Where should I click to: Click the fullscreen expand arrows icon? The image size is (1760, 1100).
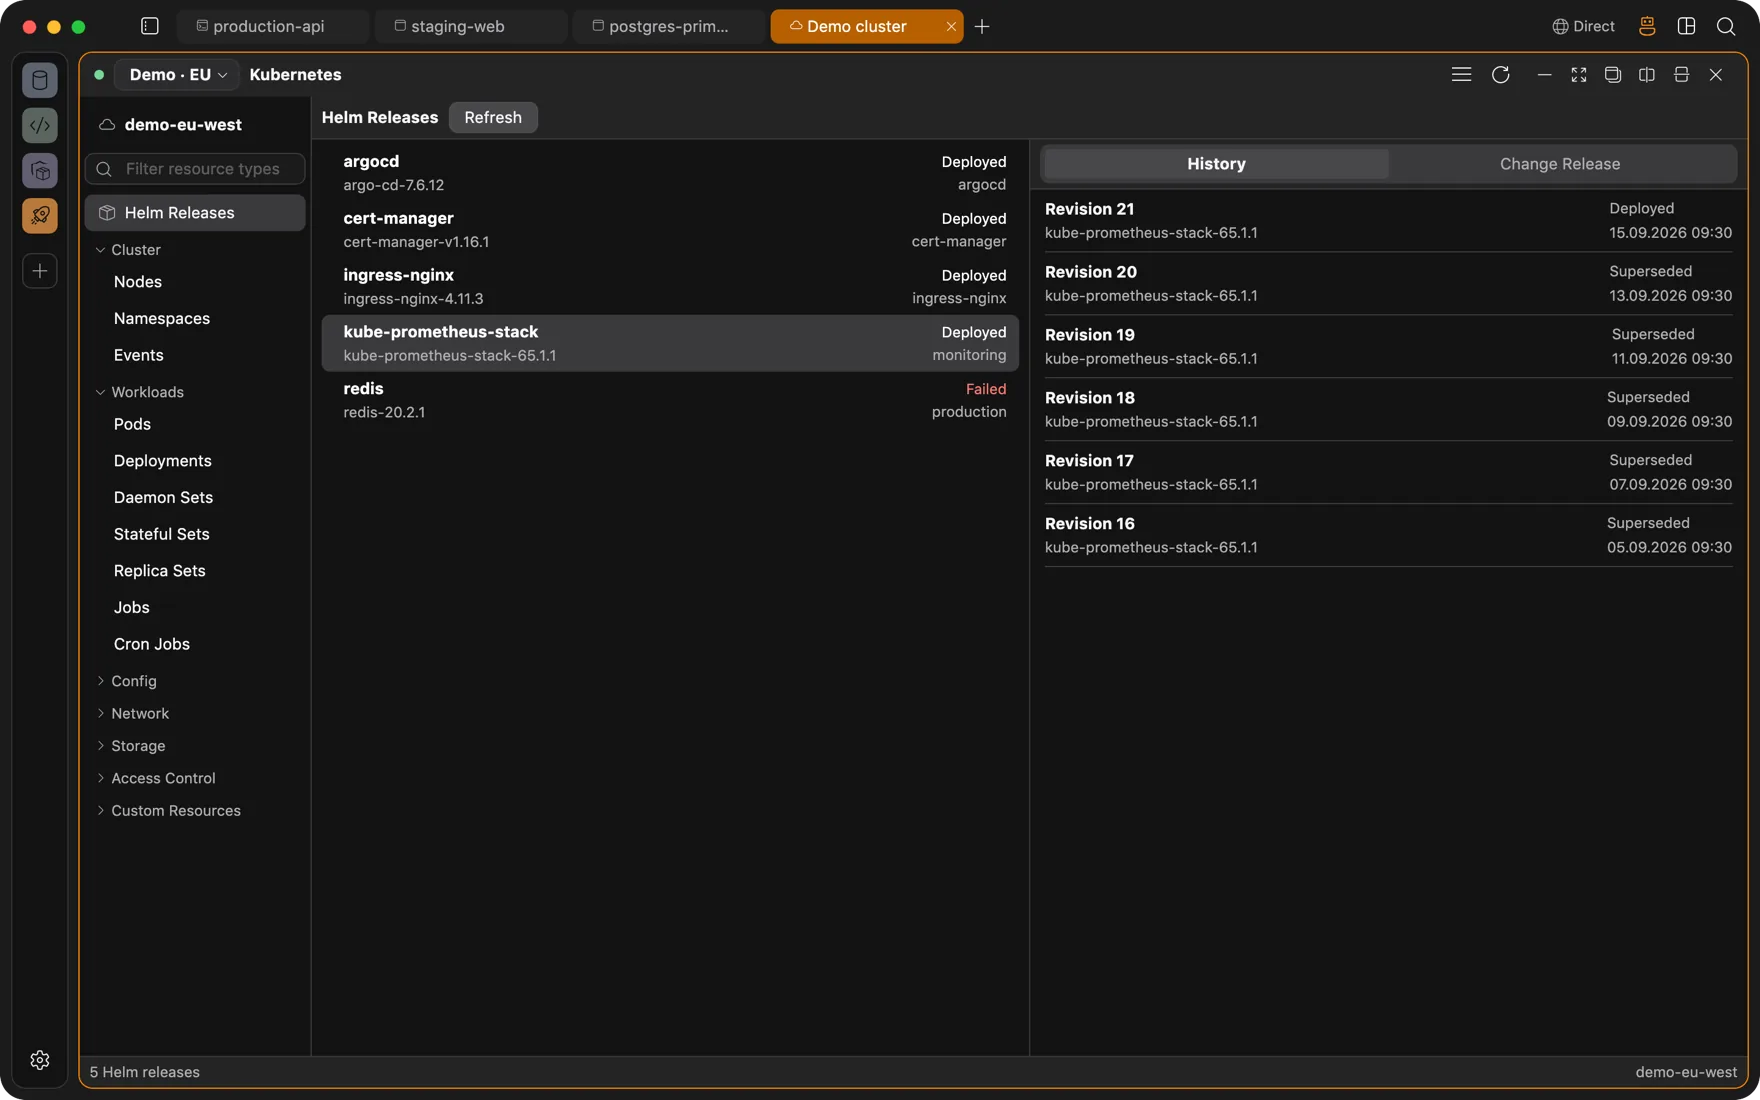pos(1579,74)
